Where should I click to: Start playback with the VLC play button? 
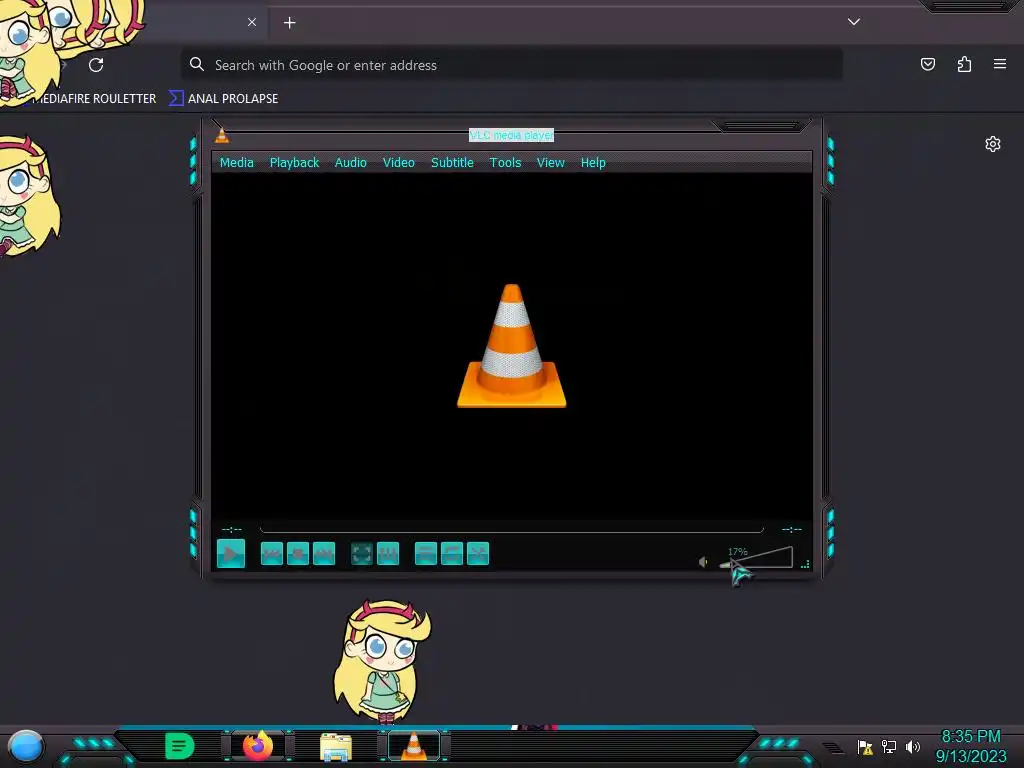(231, 554)
